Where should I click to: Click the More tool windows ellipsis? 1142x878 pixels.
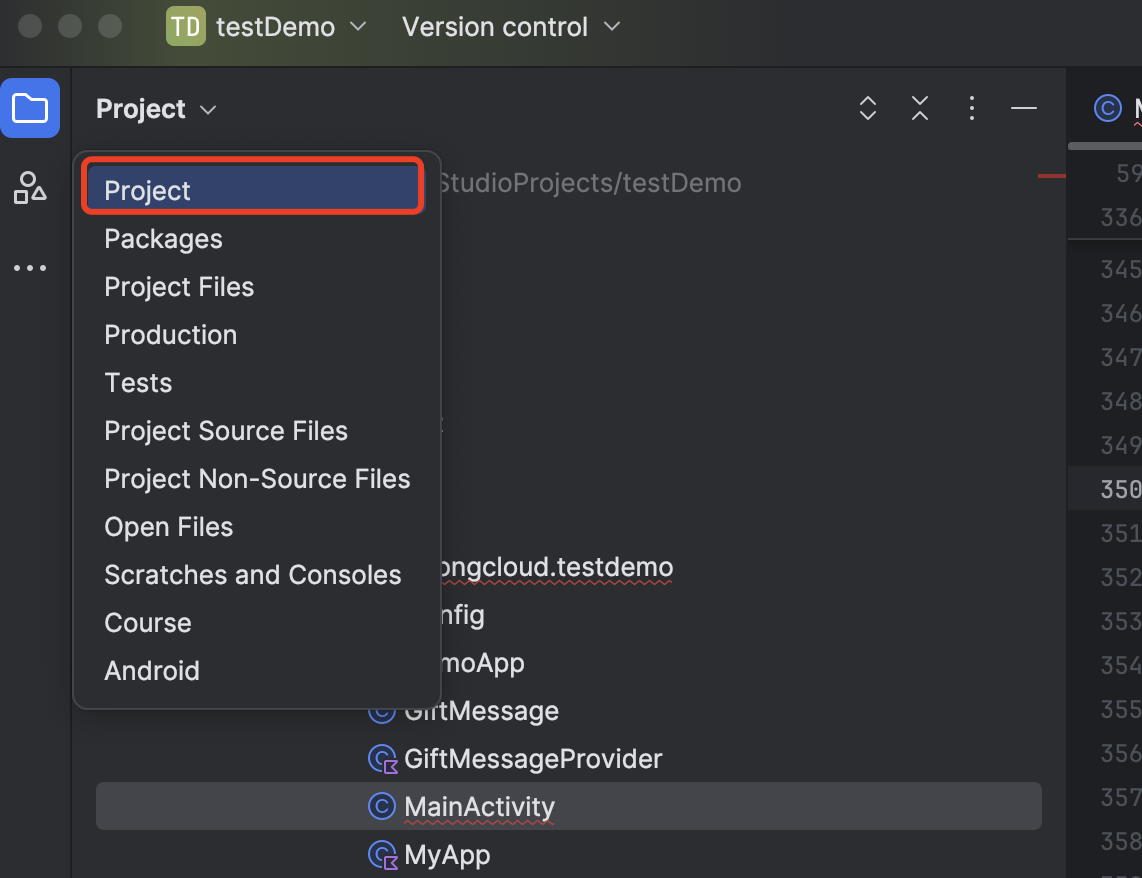pos(30,268)
